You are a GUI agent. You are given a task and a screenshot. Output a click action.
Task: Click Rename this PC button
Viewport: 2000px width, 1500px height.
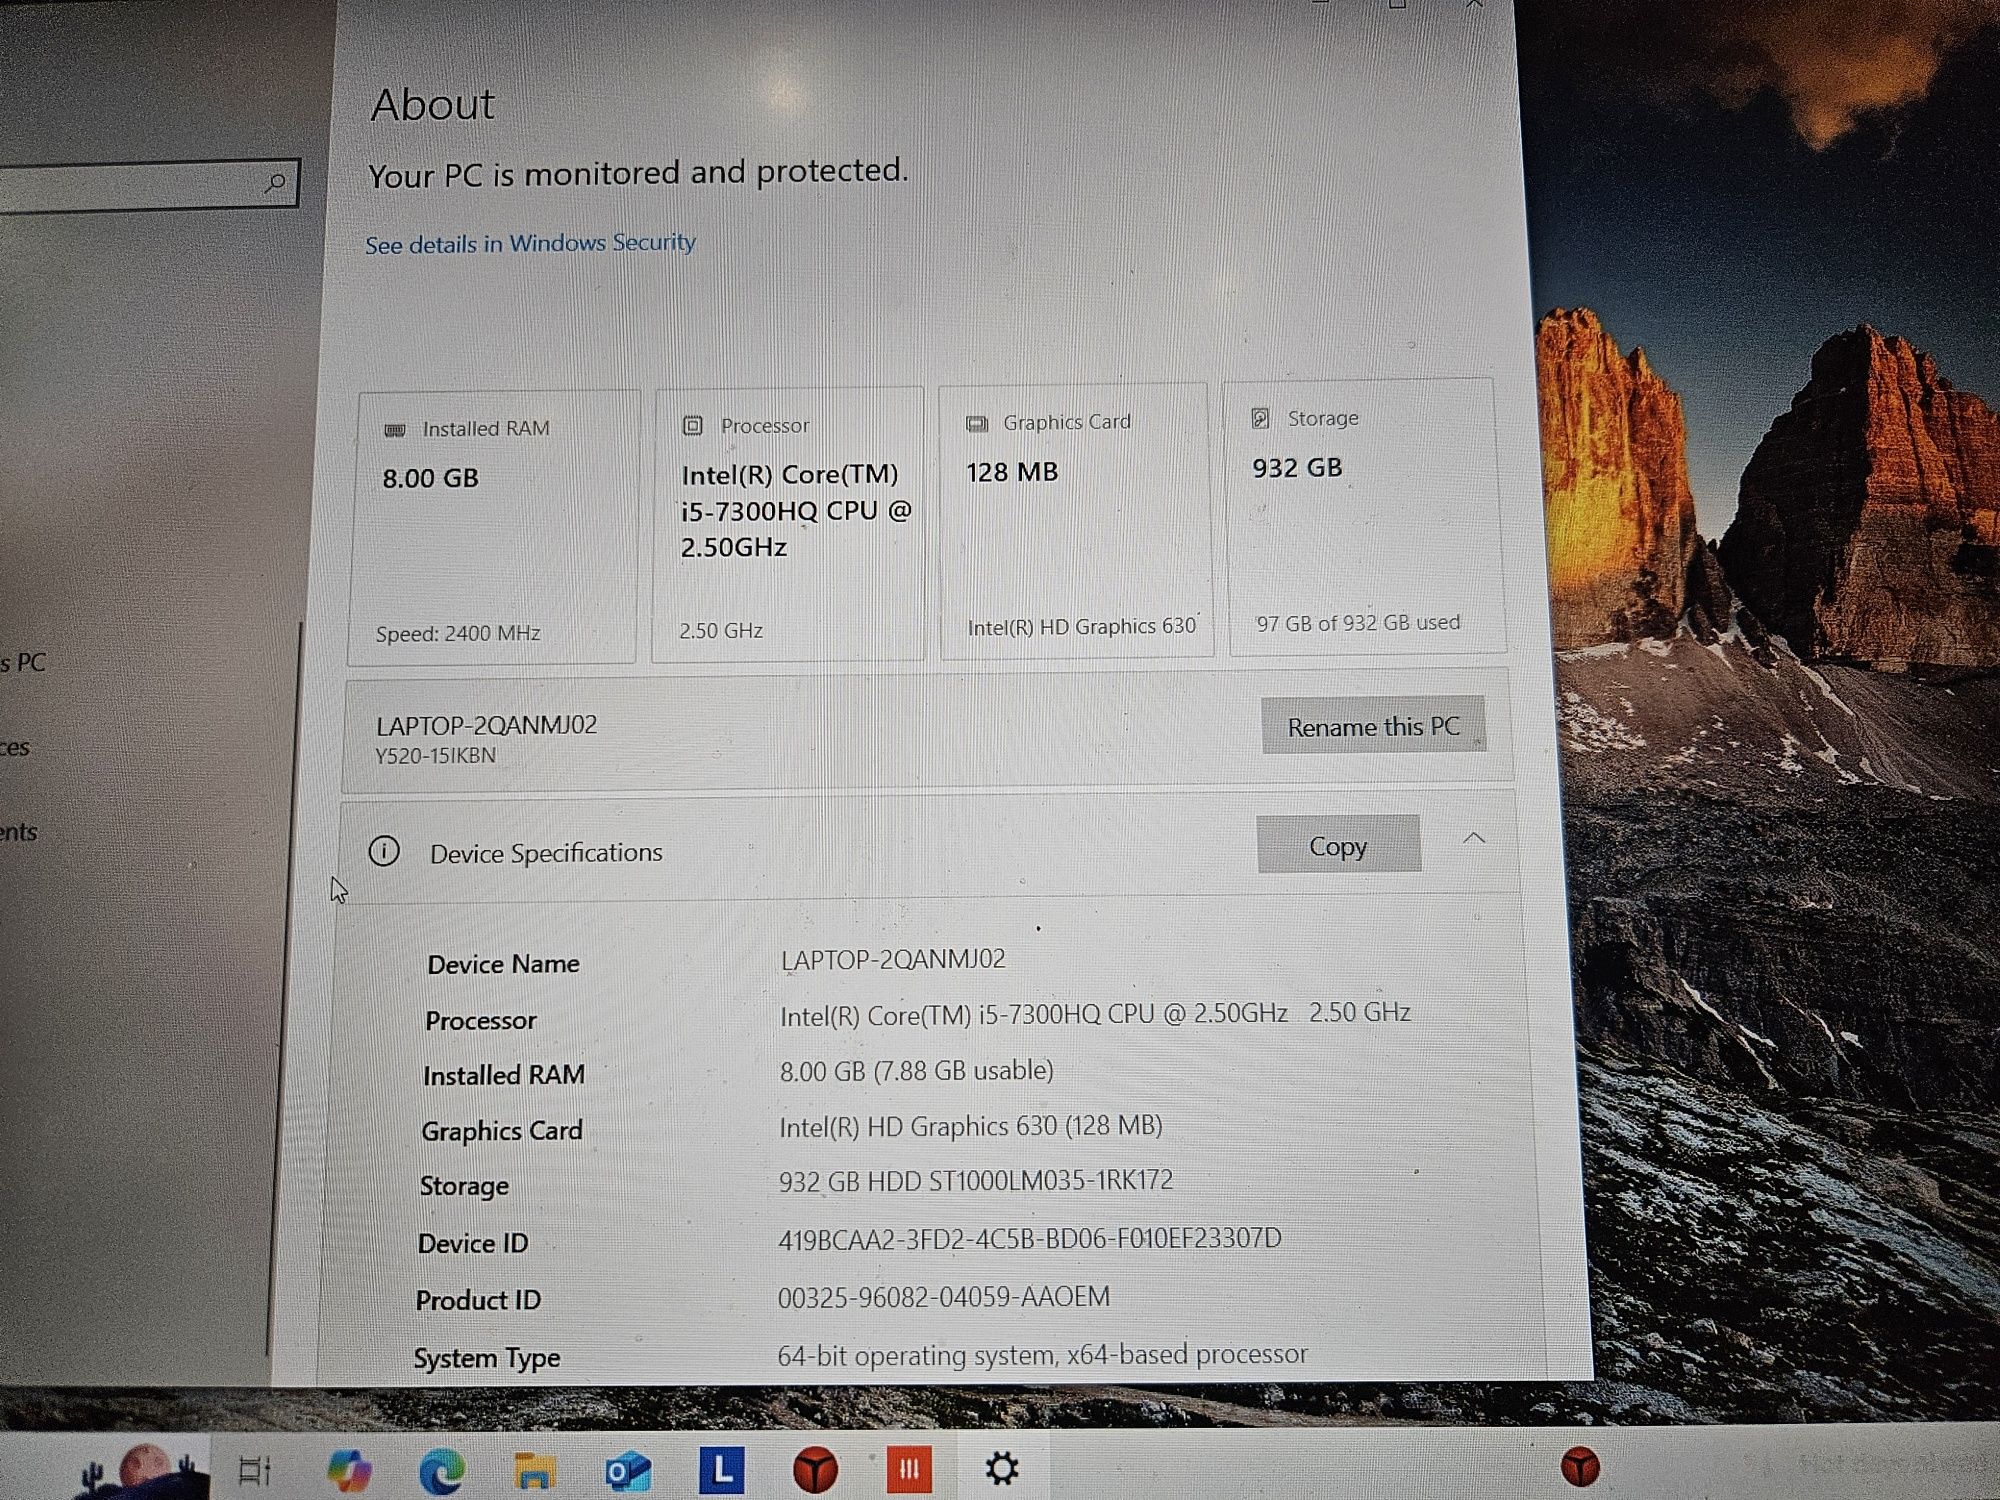(x=1373, y=725)
